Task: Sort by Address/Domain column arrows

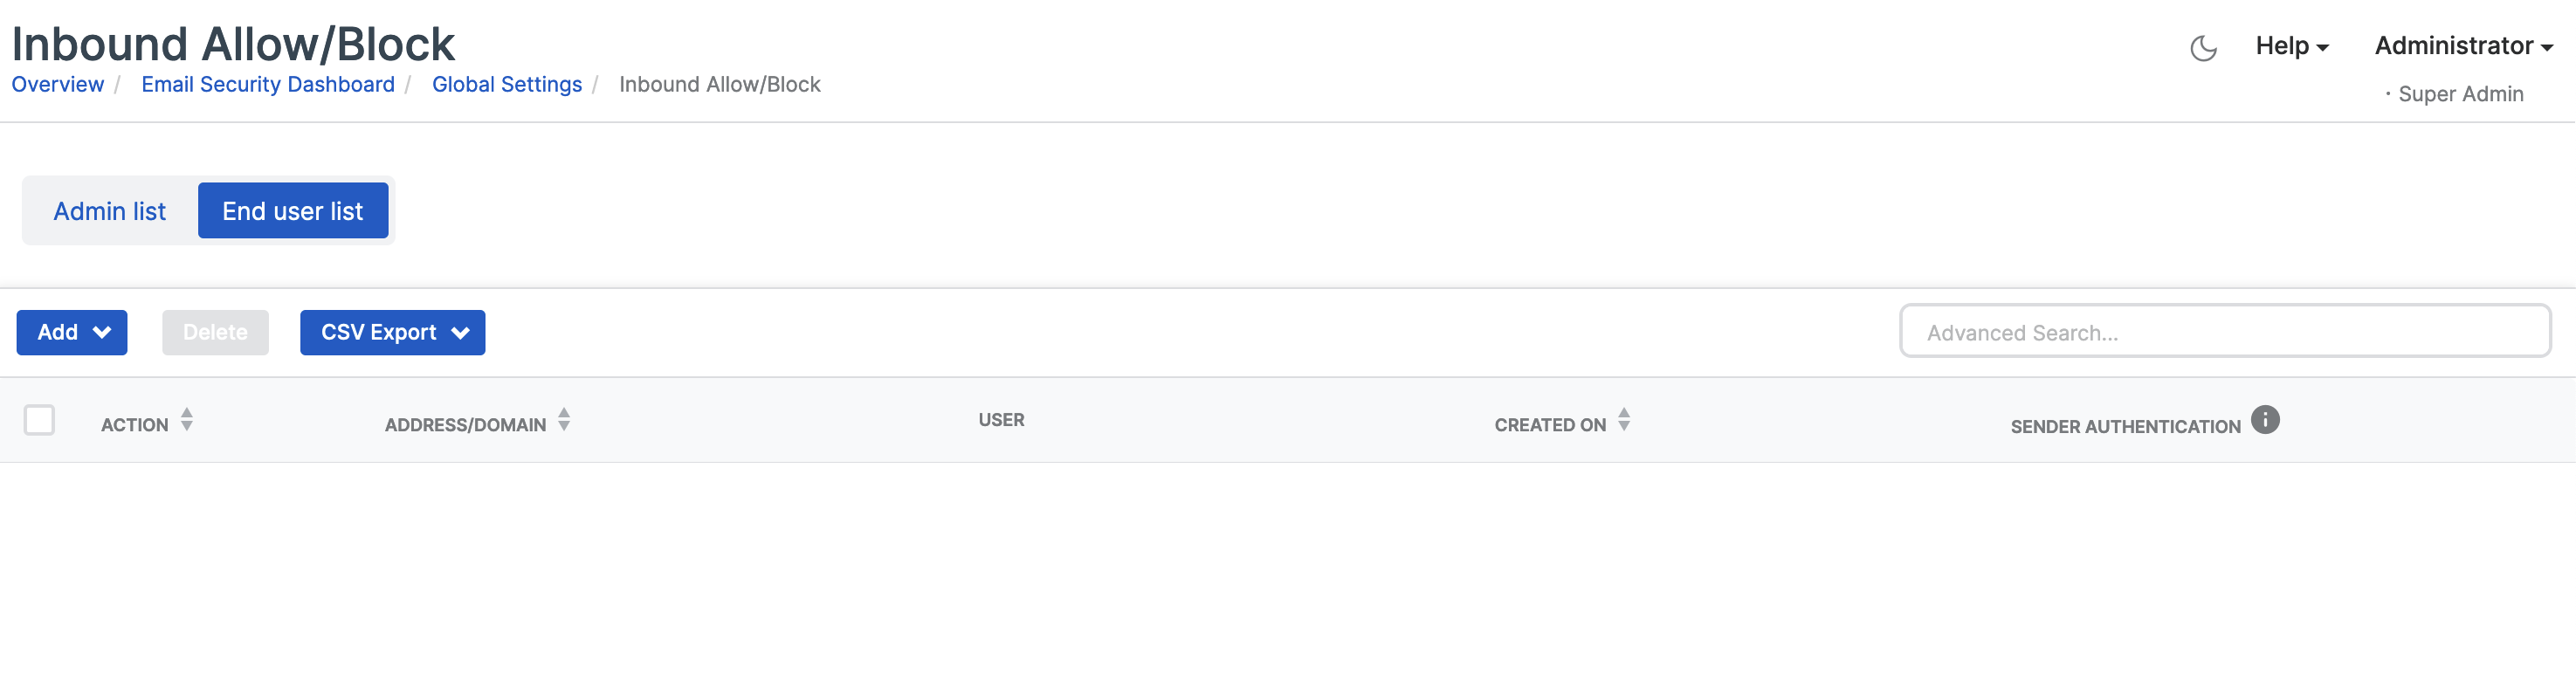Action: [564, 420]
